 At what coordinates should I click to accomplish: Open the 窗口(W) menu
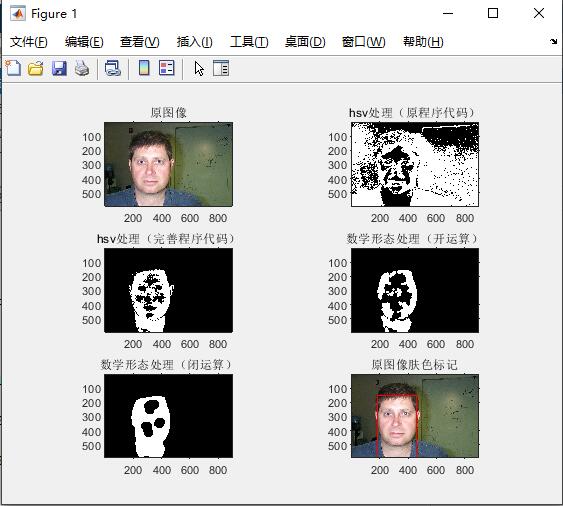[x=363, y=42]
